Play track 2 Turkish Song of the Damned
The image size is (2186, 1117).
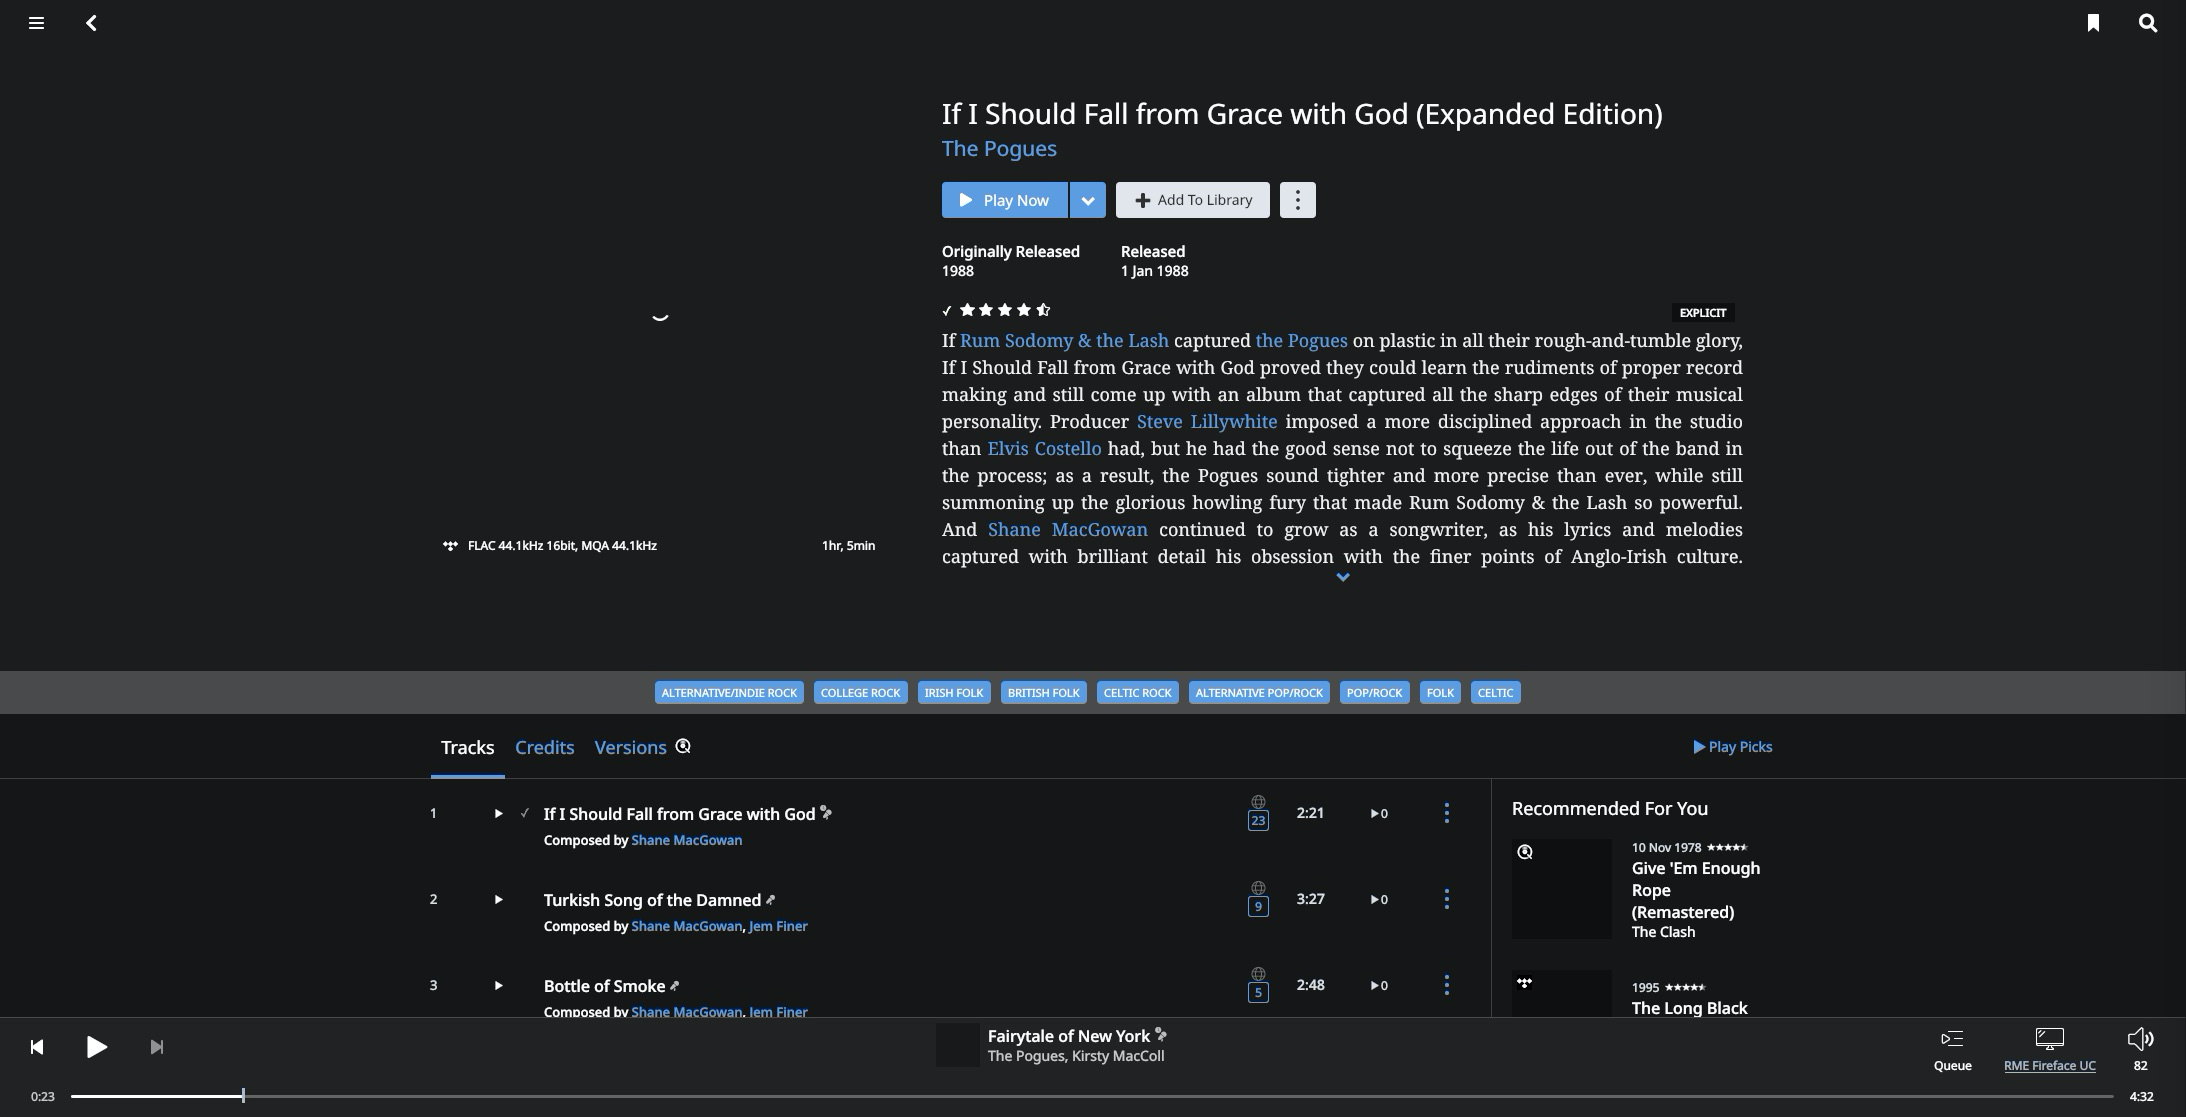point(498,900)
